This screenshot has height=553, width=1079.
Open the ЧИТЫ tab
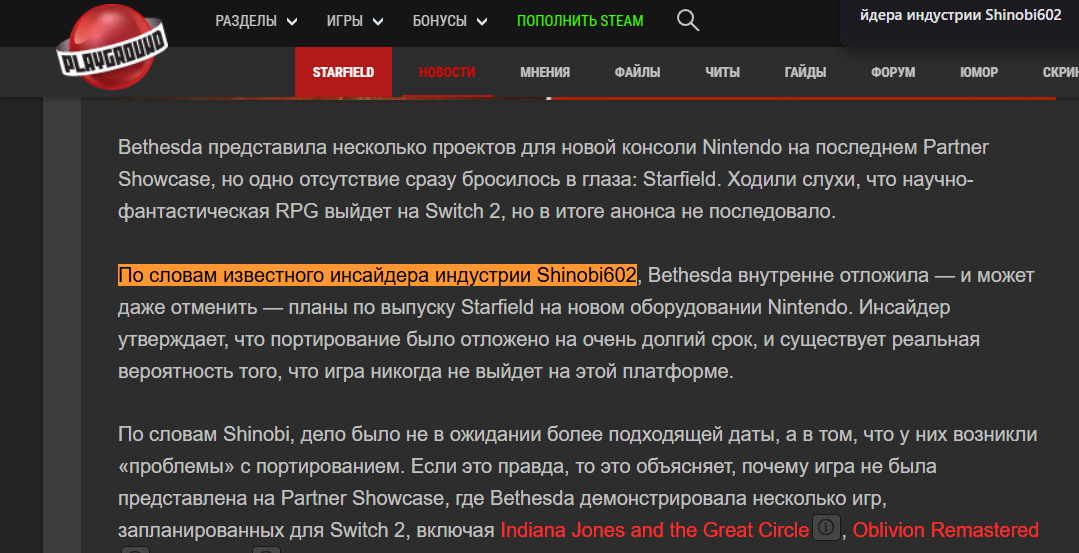tap(723, 72)
